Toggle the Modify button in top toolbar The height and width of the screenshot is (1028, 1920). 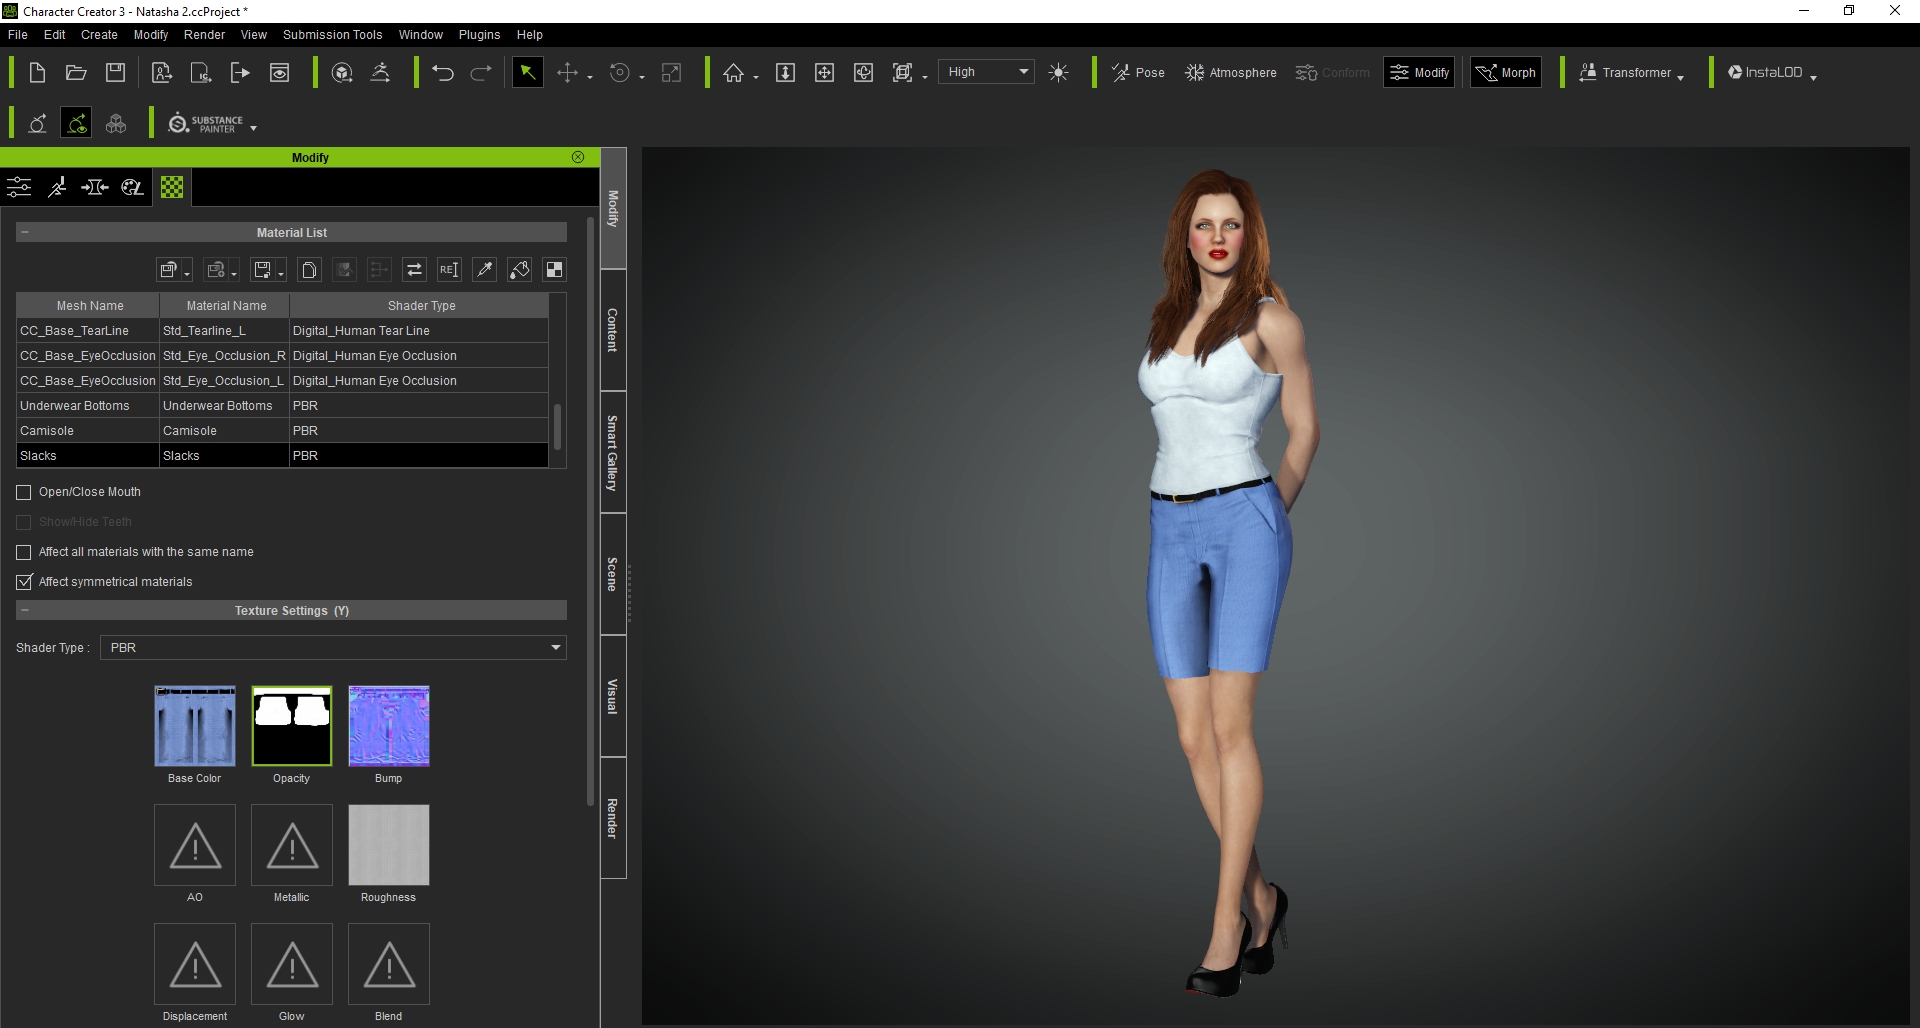pyautogui.click(x=1419, y=72)
